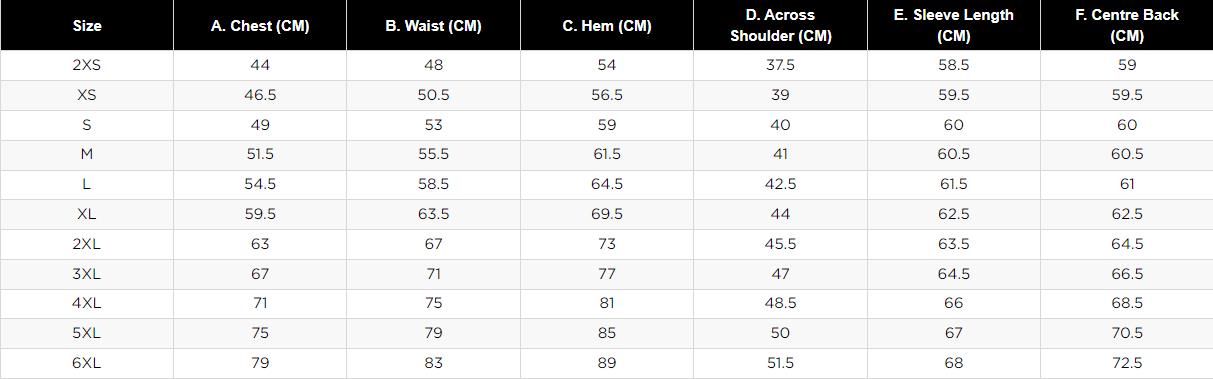This screenshot has width=1213, height=379.
Task: Select the 2XS size row label
Action: [87, 65]
